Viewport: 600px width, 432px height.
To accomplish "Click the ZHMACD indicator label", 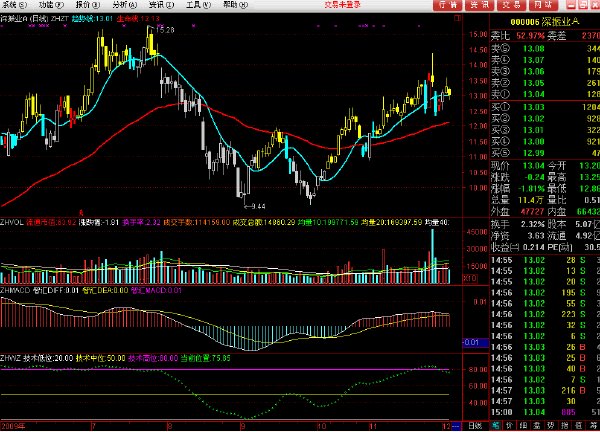I will coord(15,290).
